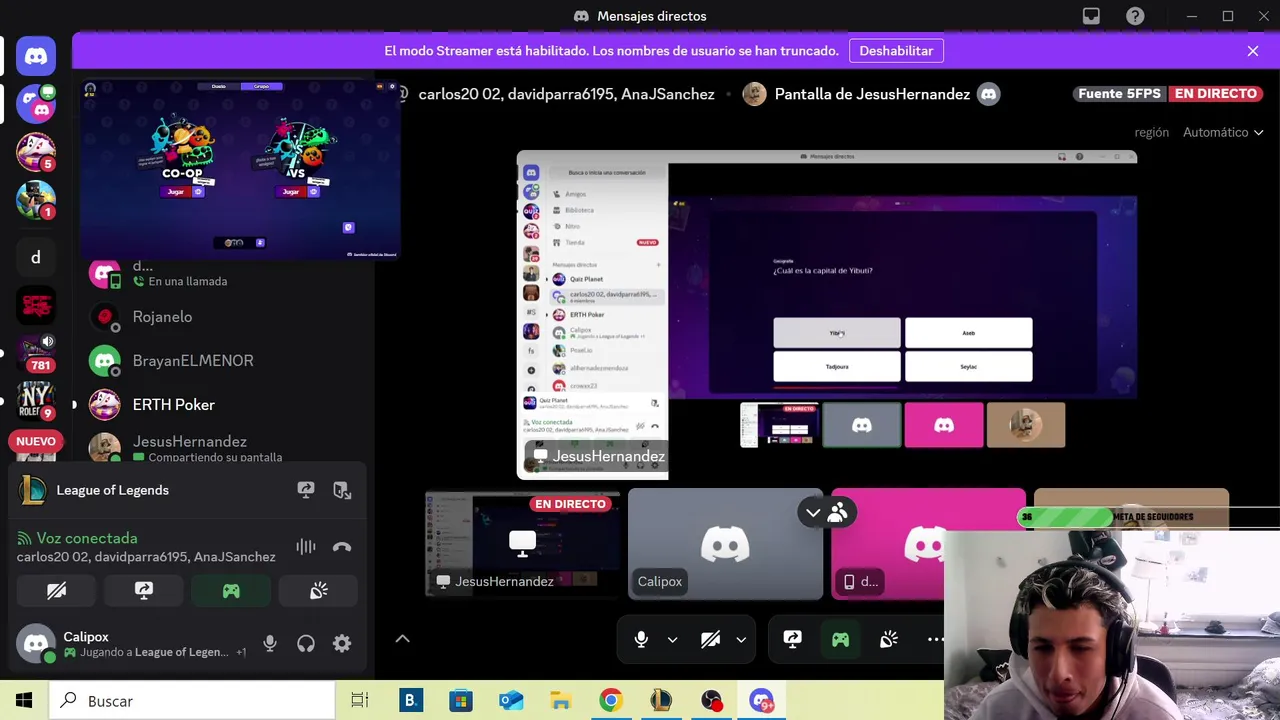The image size is (1280, 720).
Task: Open League of Legends taskbar icon
Action: 661,700
